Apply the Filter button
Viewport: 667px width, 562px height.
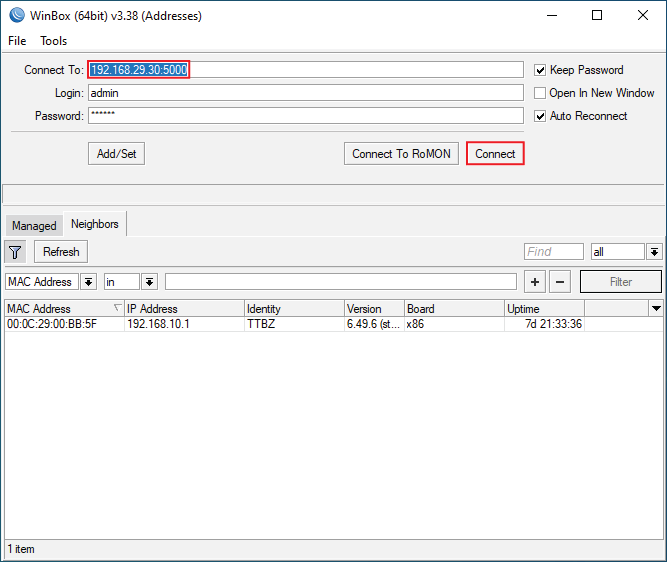621,282
